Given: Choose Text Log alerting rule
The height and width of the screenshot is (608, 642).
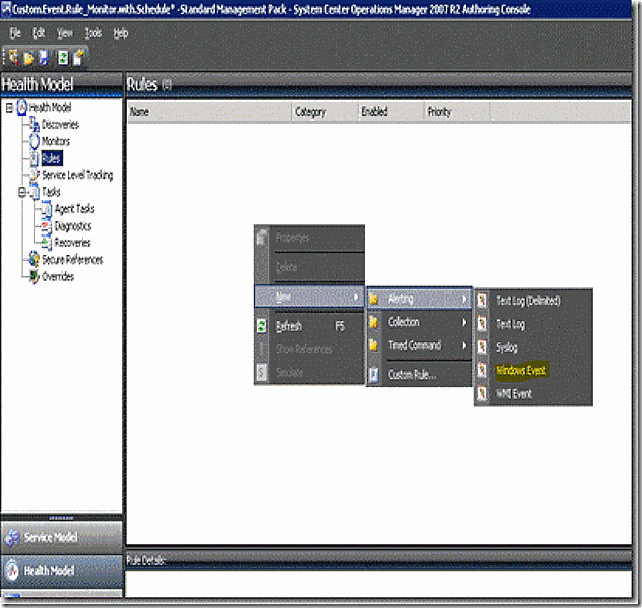Looking at the screenshot, I should tap(534, 324).
